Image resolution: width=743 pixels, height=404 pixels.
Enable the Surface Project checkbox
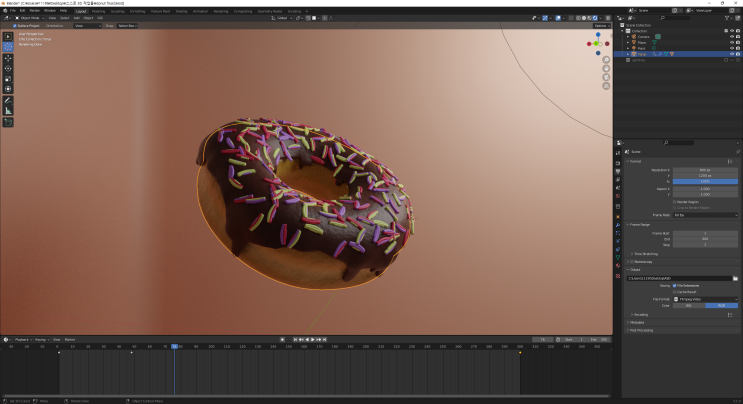[16, 26]
